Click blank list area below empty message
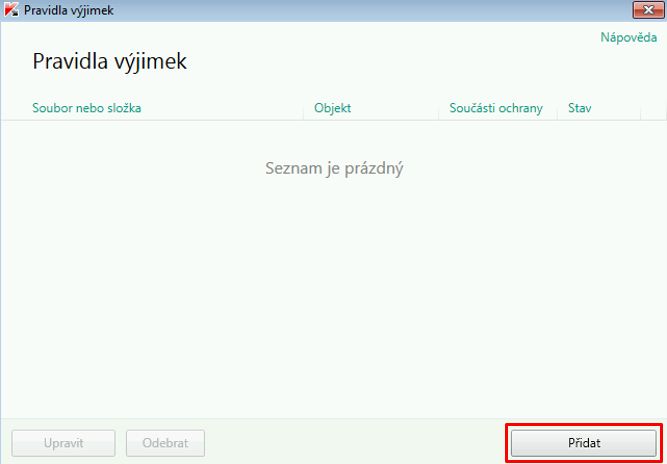Viewport: 667px width, 464px height. click(333, 300)
